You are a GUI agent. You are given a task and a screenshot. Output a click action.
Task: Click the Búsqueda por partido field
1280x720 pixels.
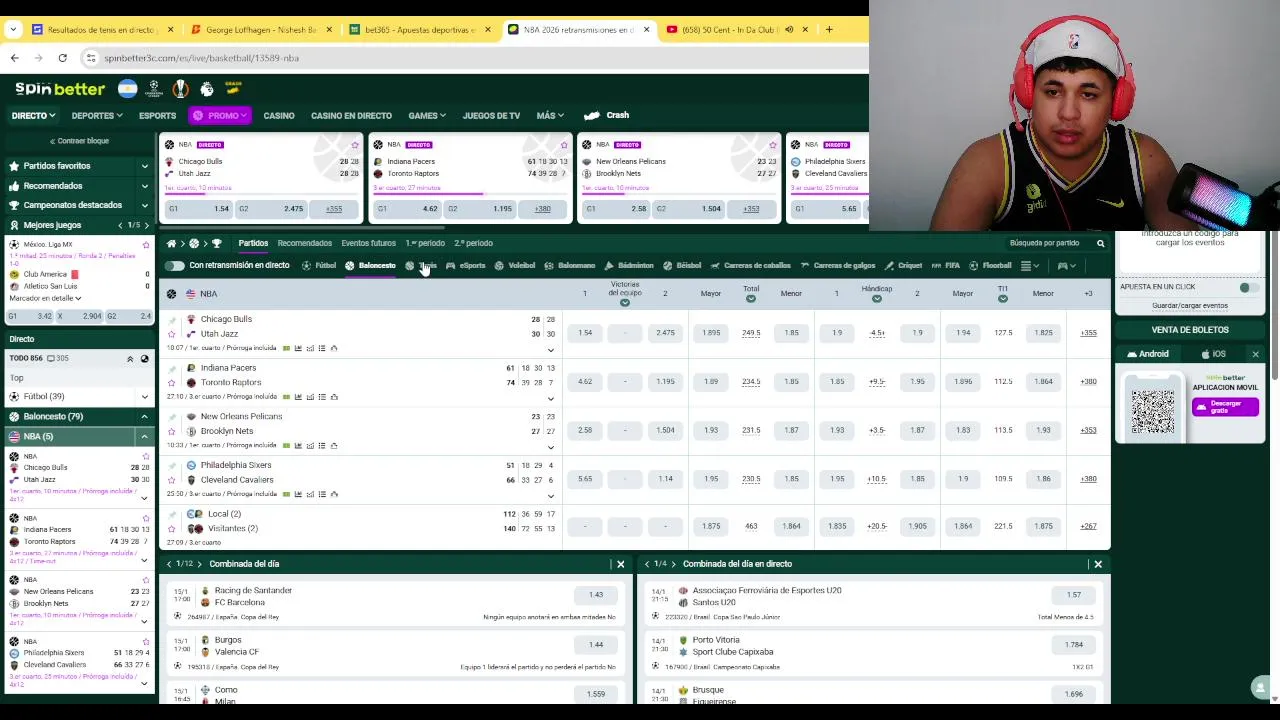[x=1047, y=243]
